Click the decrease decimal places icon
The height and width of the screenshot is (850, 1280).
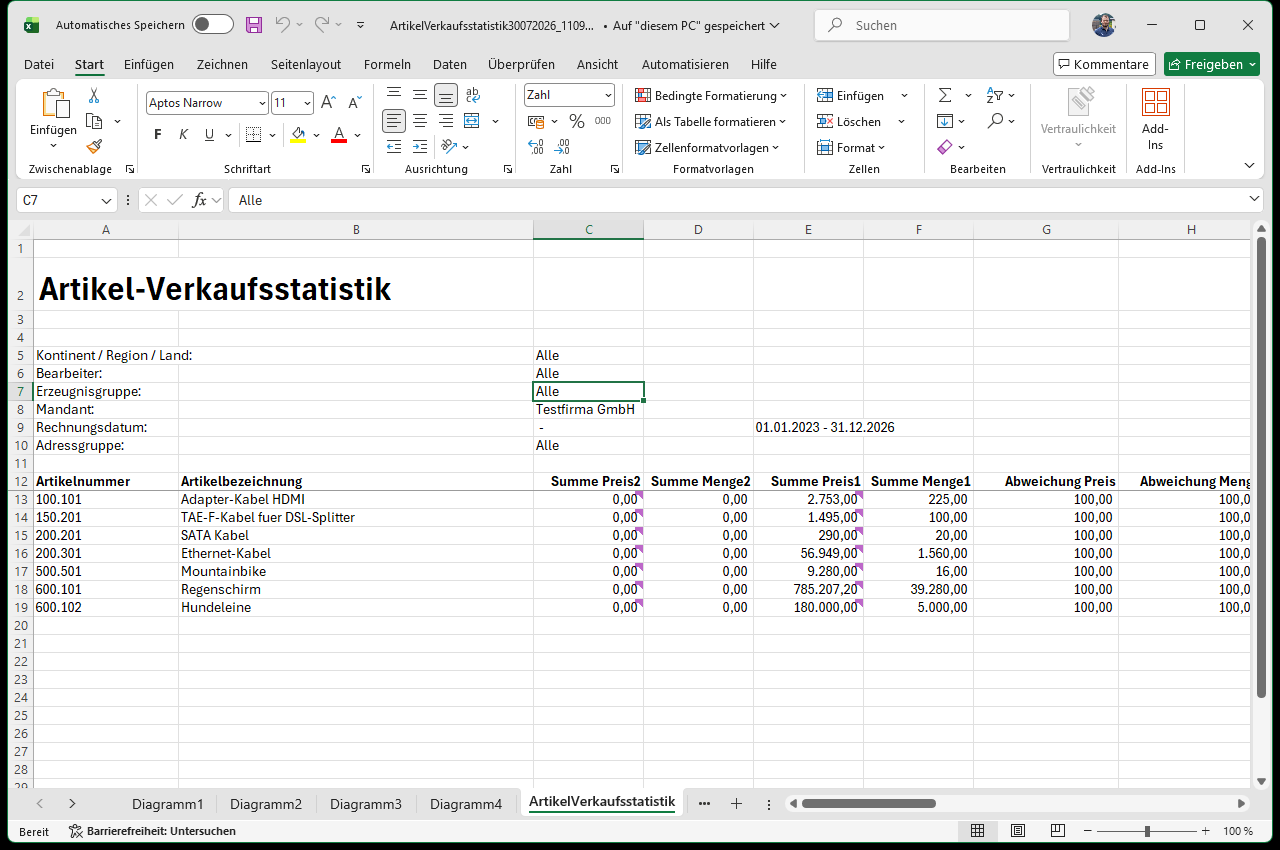[562, 147]
